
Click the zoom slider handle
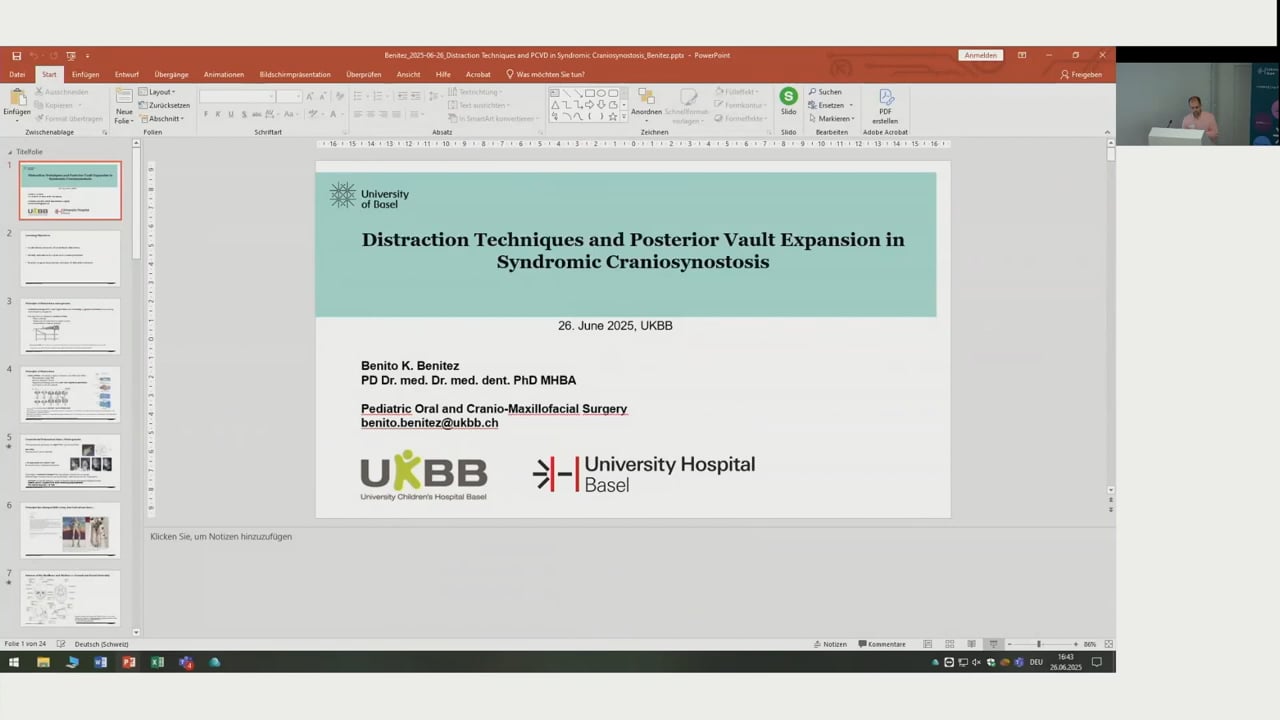coord(1039,644)
